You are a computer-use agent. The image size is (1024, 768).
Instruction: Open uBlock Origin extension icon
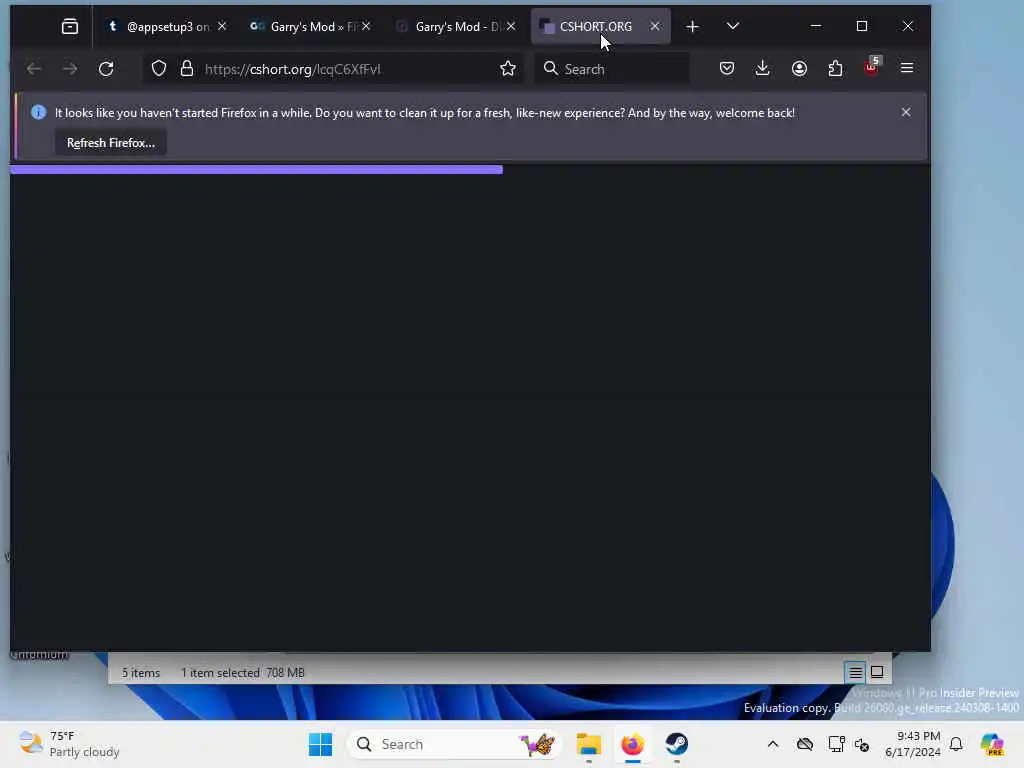pos(872,67)
